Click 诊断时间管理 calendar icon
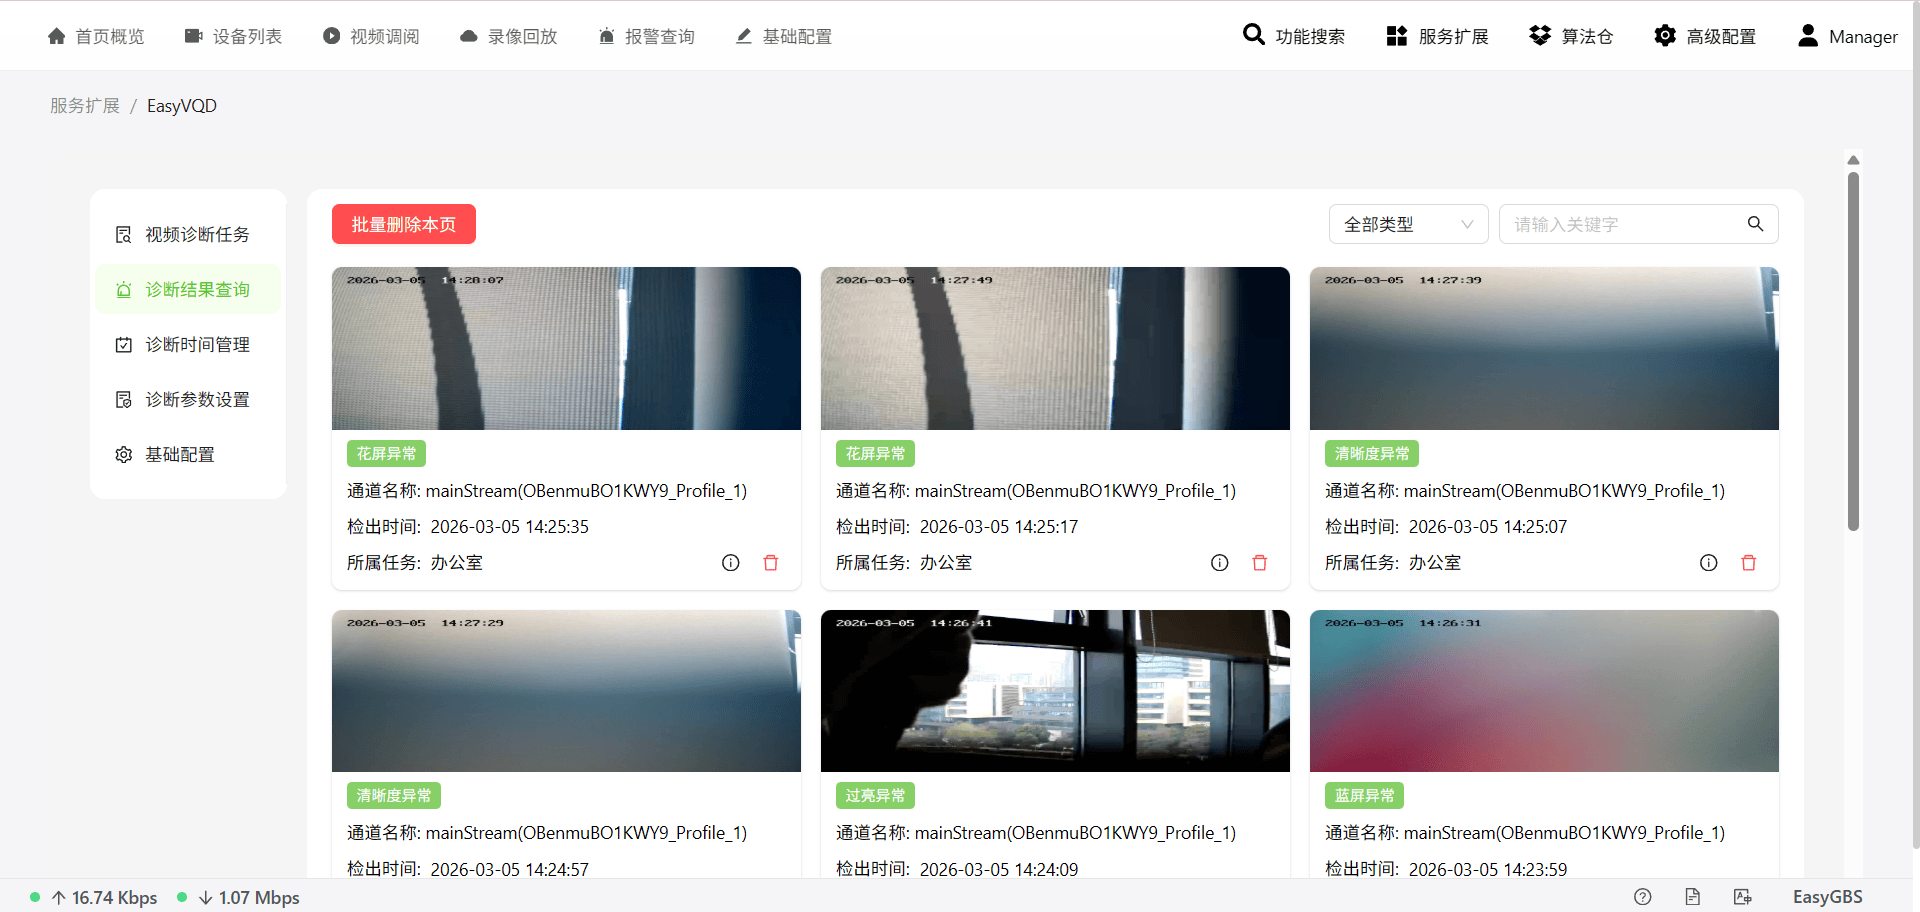Screen dimensions: 1920x912 point(124,345)
